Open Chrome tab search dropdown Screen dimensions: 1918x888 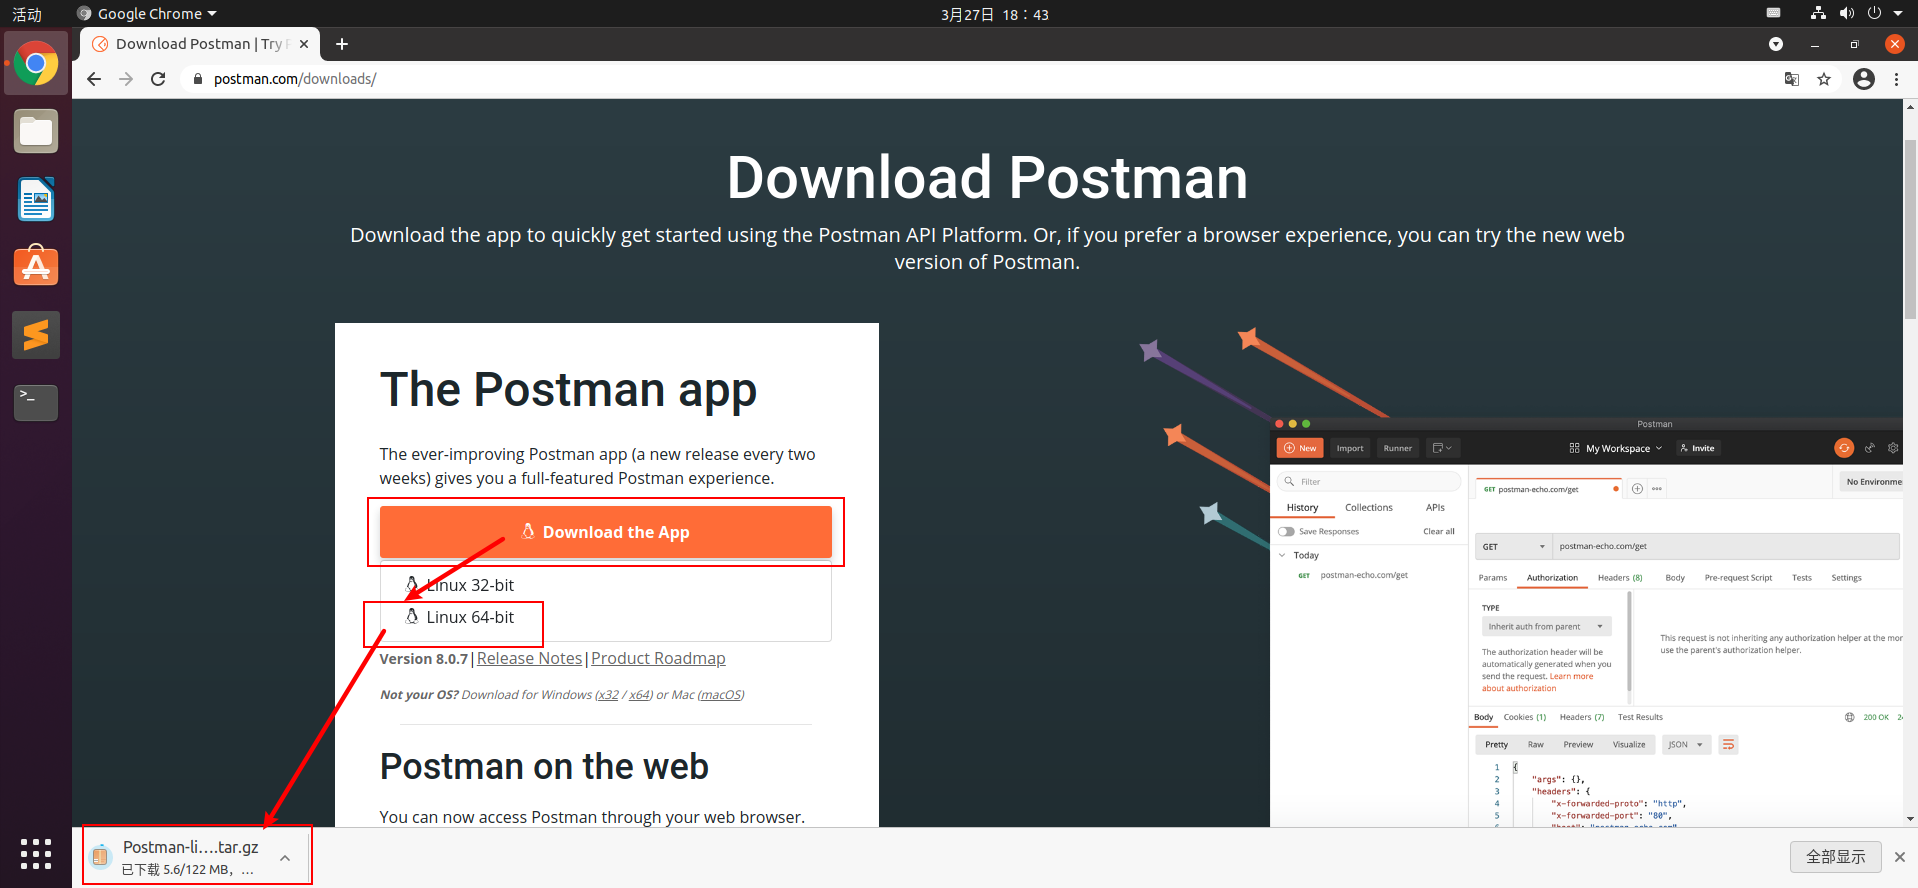[x=1776, y=44]
